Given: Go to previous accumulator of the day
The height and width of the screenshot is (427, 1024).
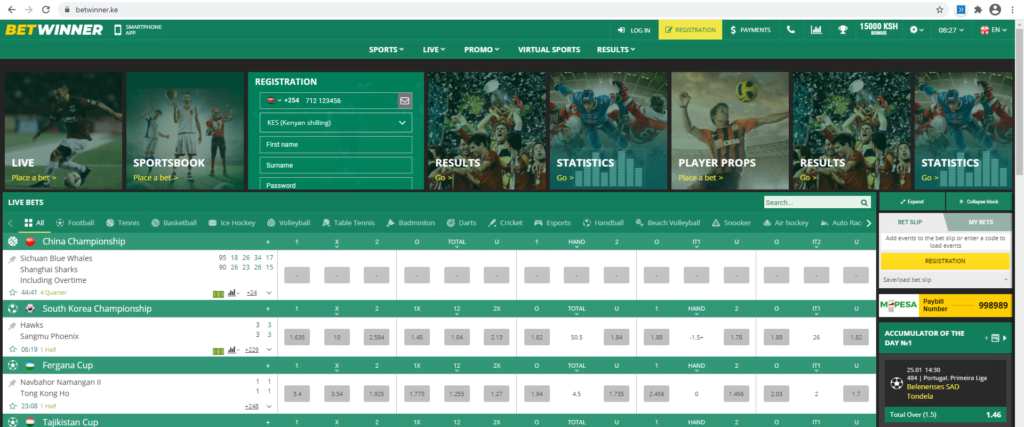Looking at the screenshot, I should [x=985, y=338].
